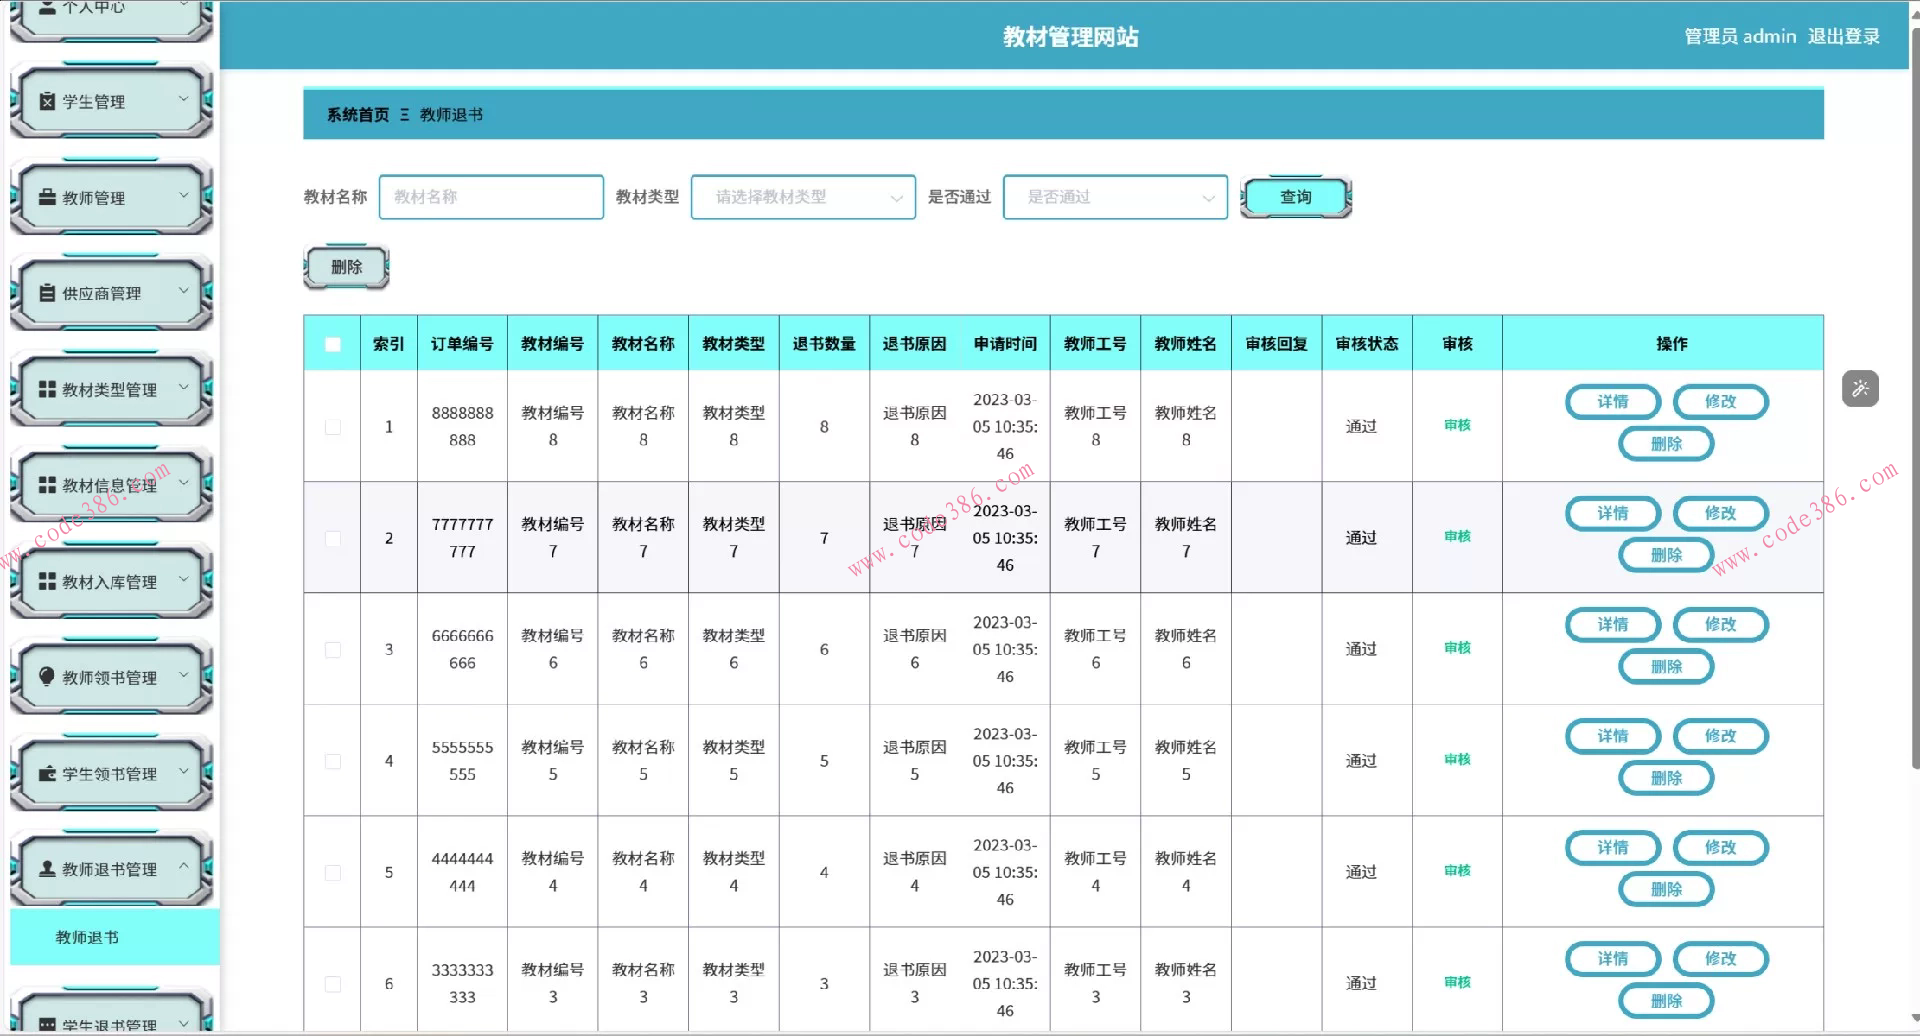Click the 教材名称 search input field
The image size is (1920, 1036).
coord(491,197)
